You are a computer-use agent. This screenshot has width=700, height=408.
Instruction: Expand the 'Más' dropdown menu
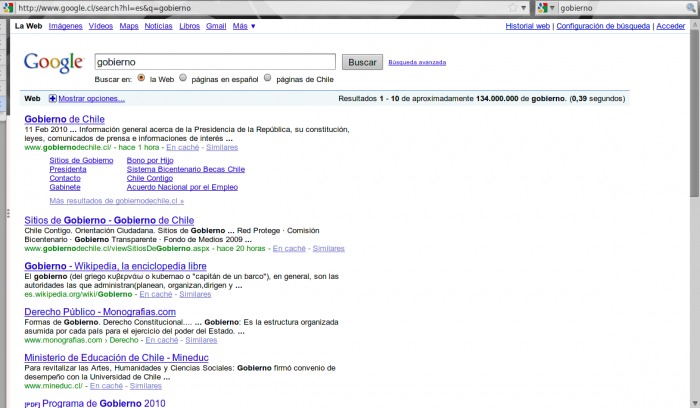pos(244,26)
